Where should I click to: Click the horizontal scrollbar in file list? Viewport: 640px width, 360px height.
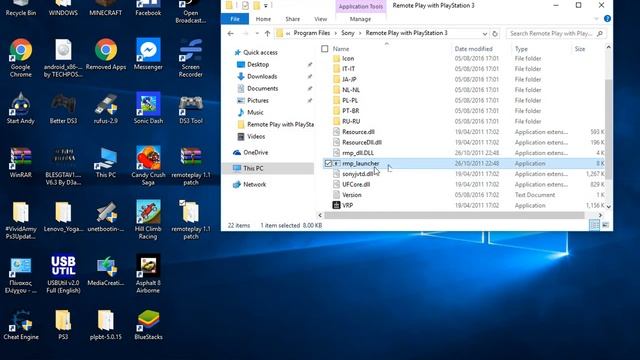[x=454, y=215]
